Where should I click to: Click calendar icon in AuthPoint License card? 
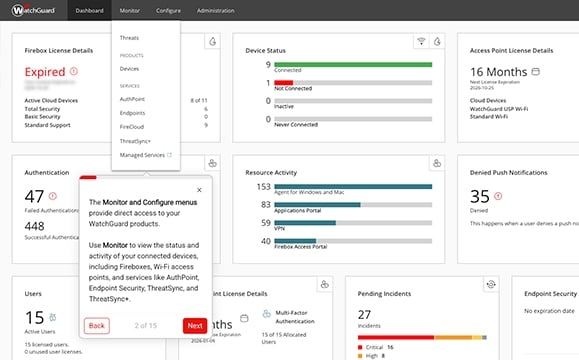[244, 318]
